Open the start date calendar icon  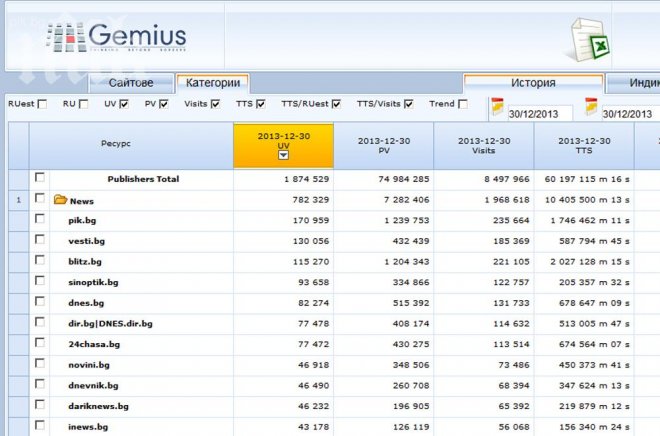[497, 106]
